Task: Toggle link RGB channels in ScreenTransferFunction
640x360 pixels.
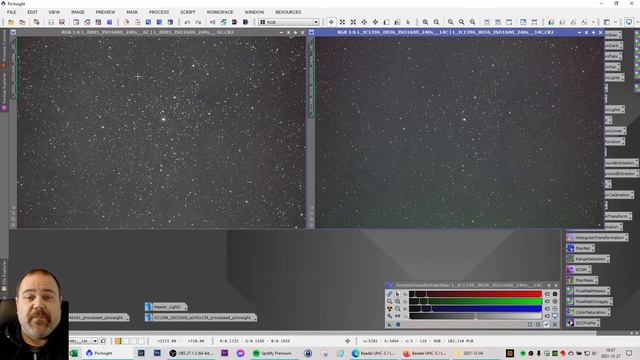Action: 389,294
